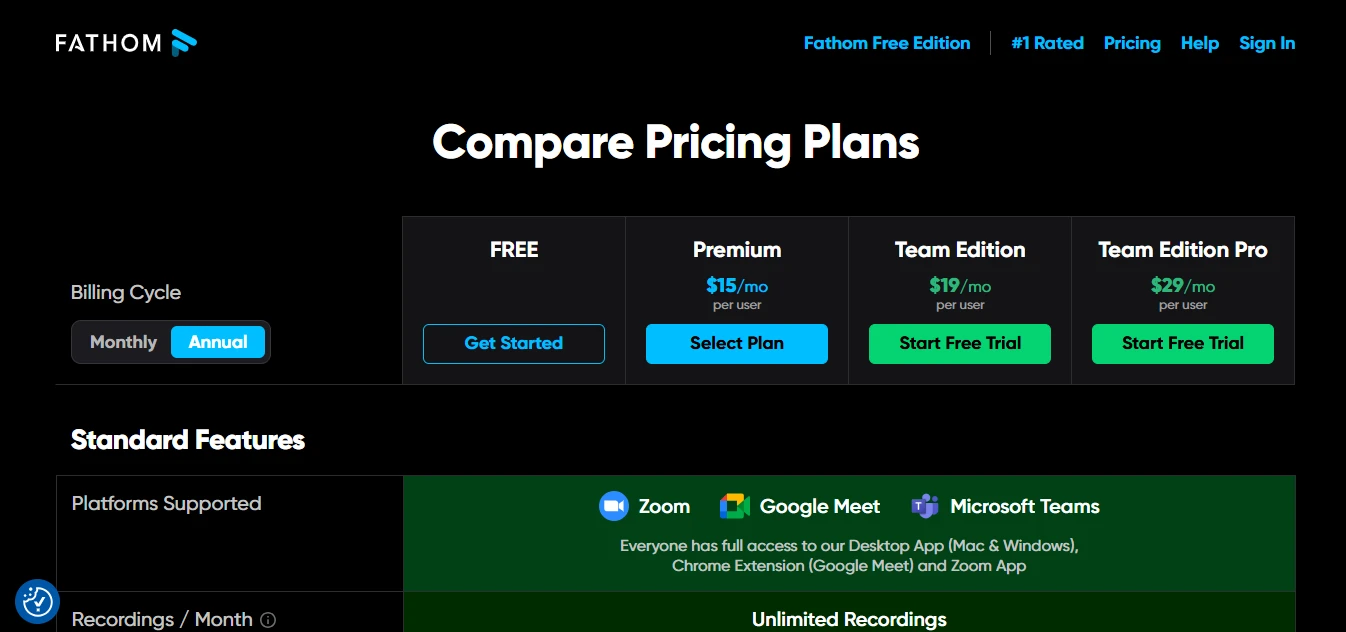
Task: Open the Pricing nav link
Action: (x=1132, y=43)
